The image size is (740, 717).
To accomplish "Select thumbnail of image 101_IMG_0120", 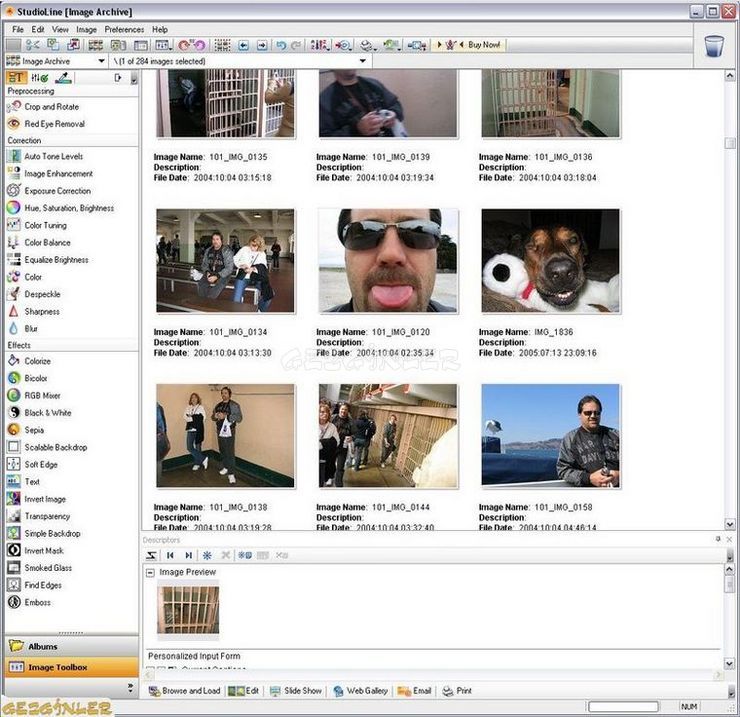I will [x=388, y=261].
